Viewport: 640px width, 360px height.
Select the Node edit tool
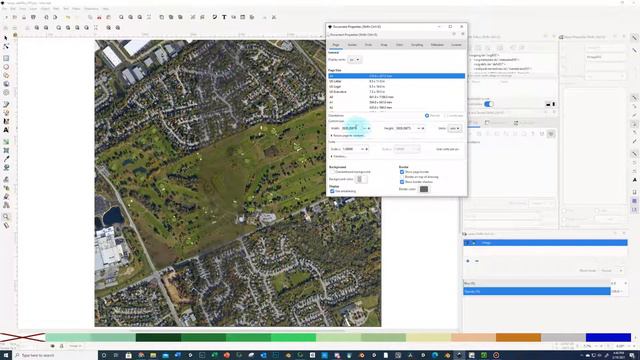coord(6,46)
